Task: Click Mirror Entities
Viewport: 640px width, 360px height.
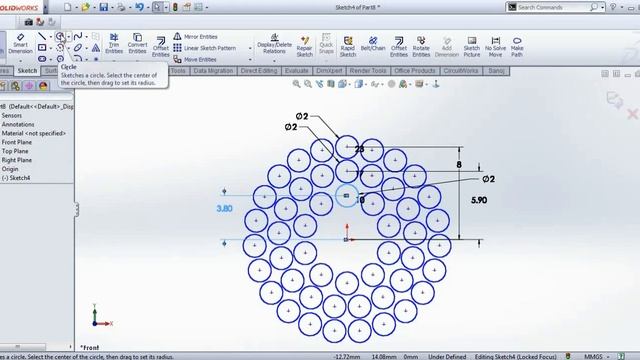Action: (195, 36)
